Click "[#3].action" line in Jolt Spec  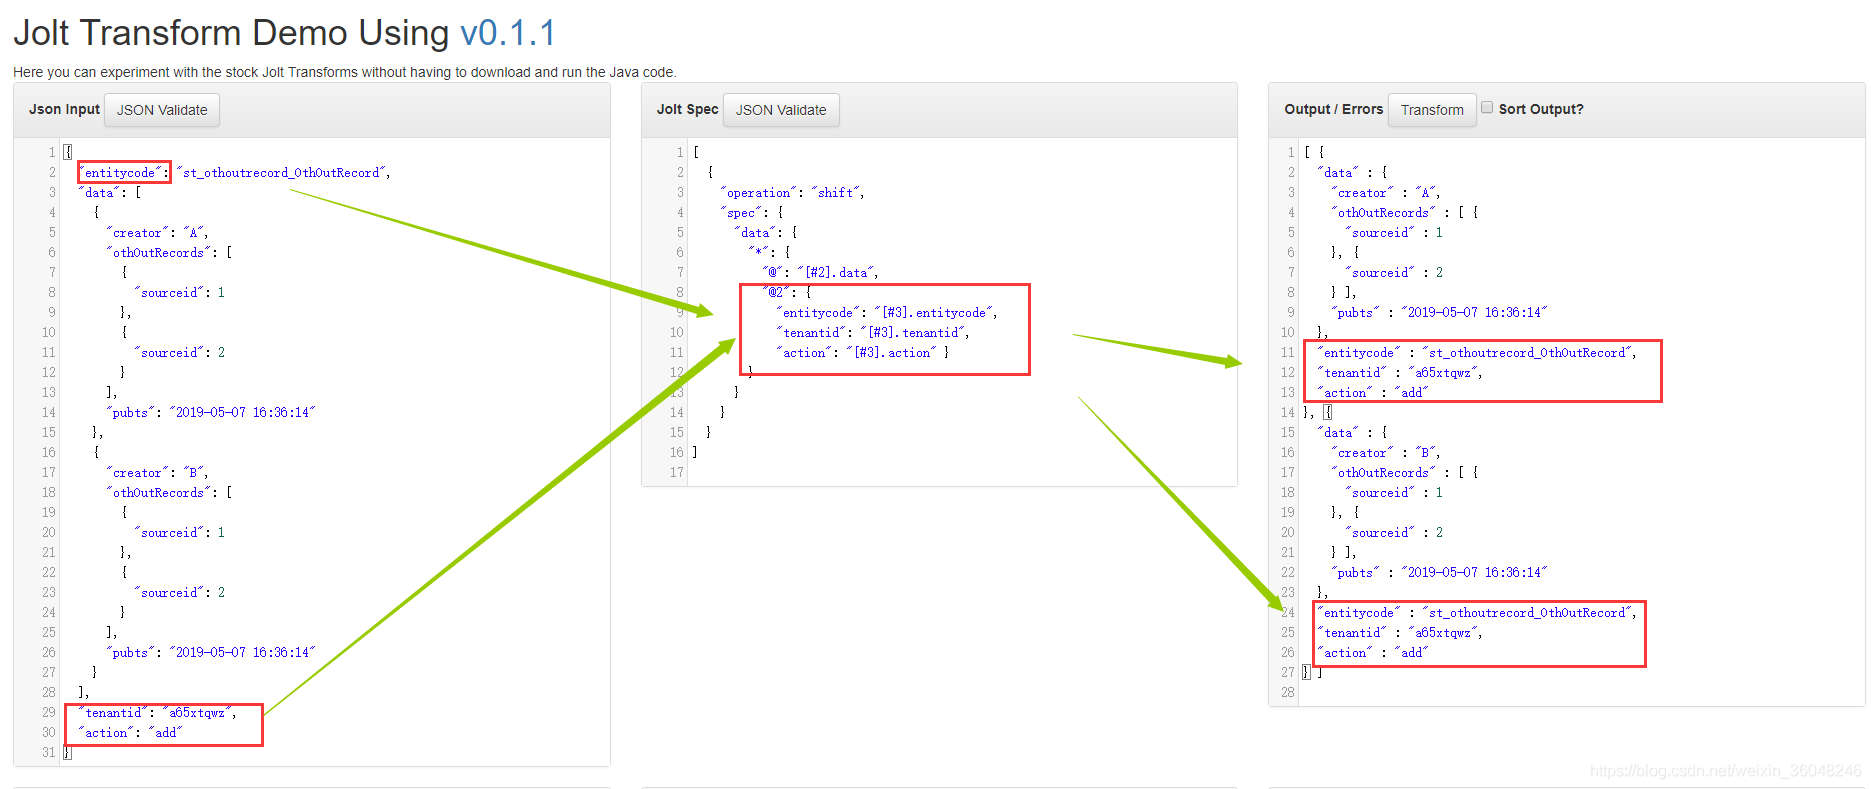[x=862, y=353]
